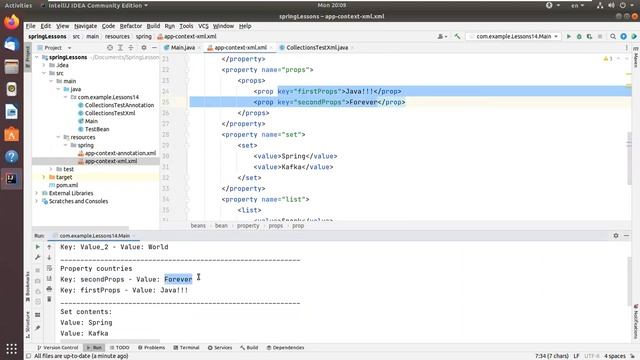Collapse all icon in Project panel header
640x360 pixels.
coord(131,48)
